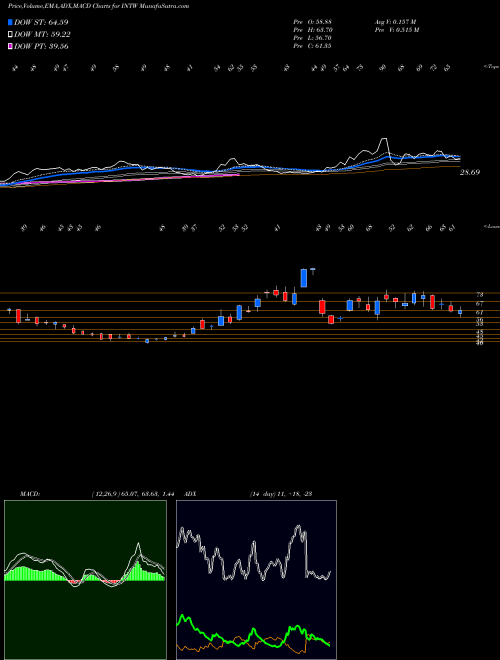The width and height of the screenshot is (500, 660).
Task: Click the last blue candlestick on right
Action: pos(460,312)
